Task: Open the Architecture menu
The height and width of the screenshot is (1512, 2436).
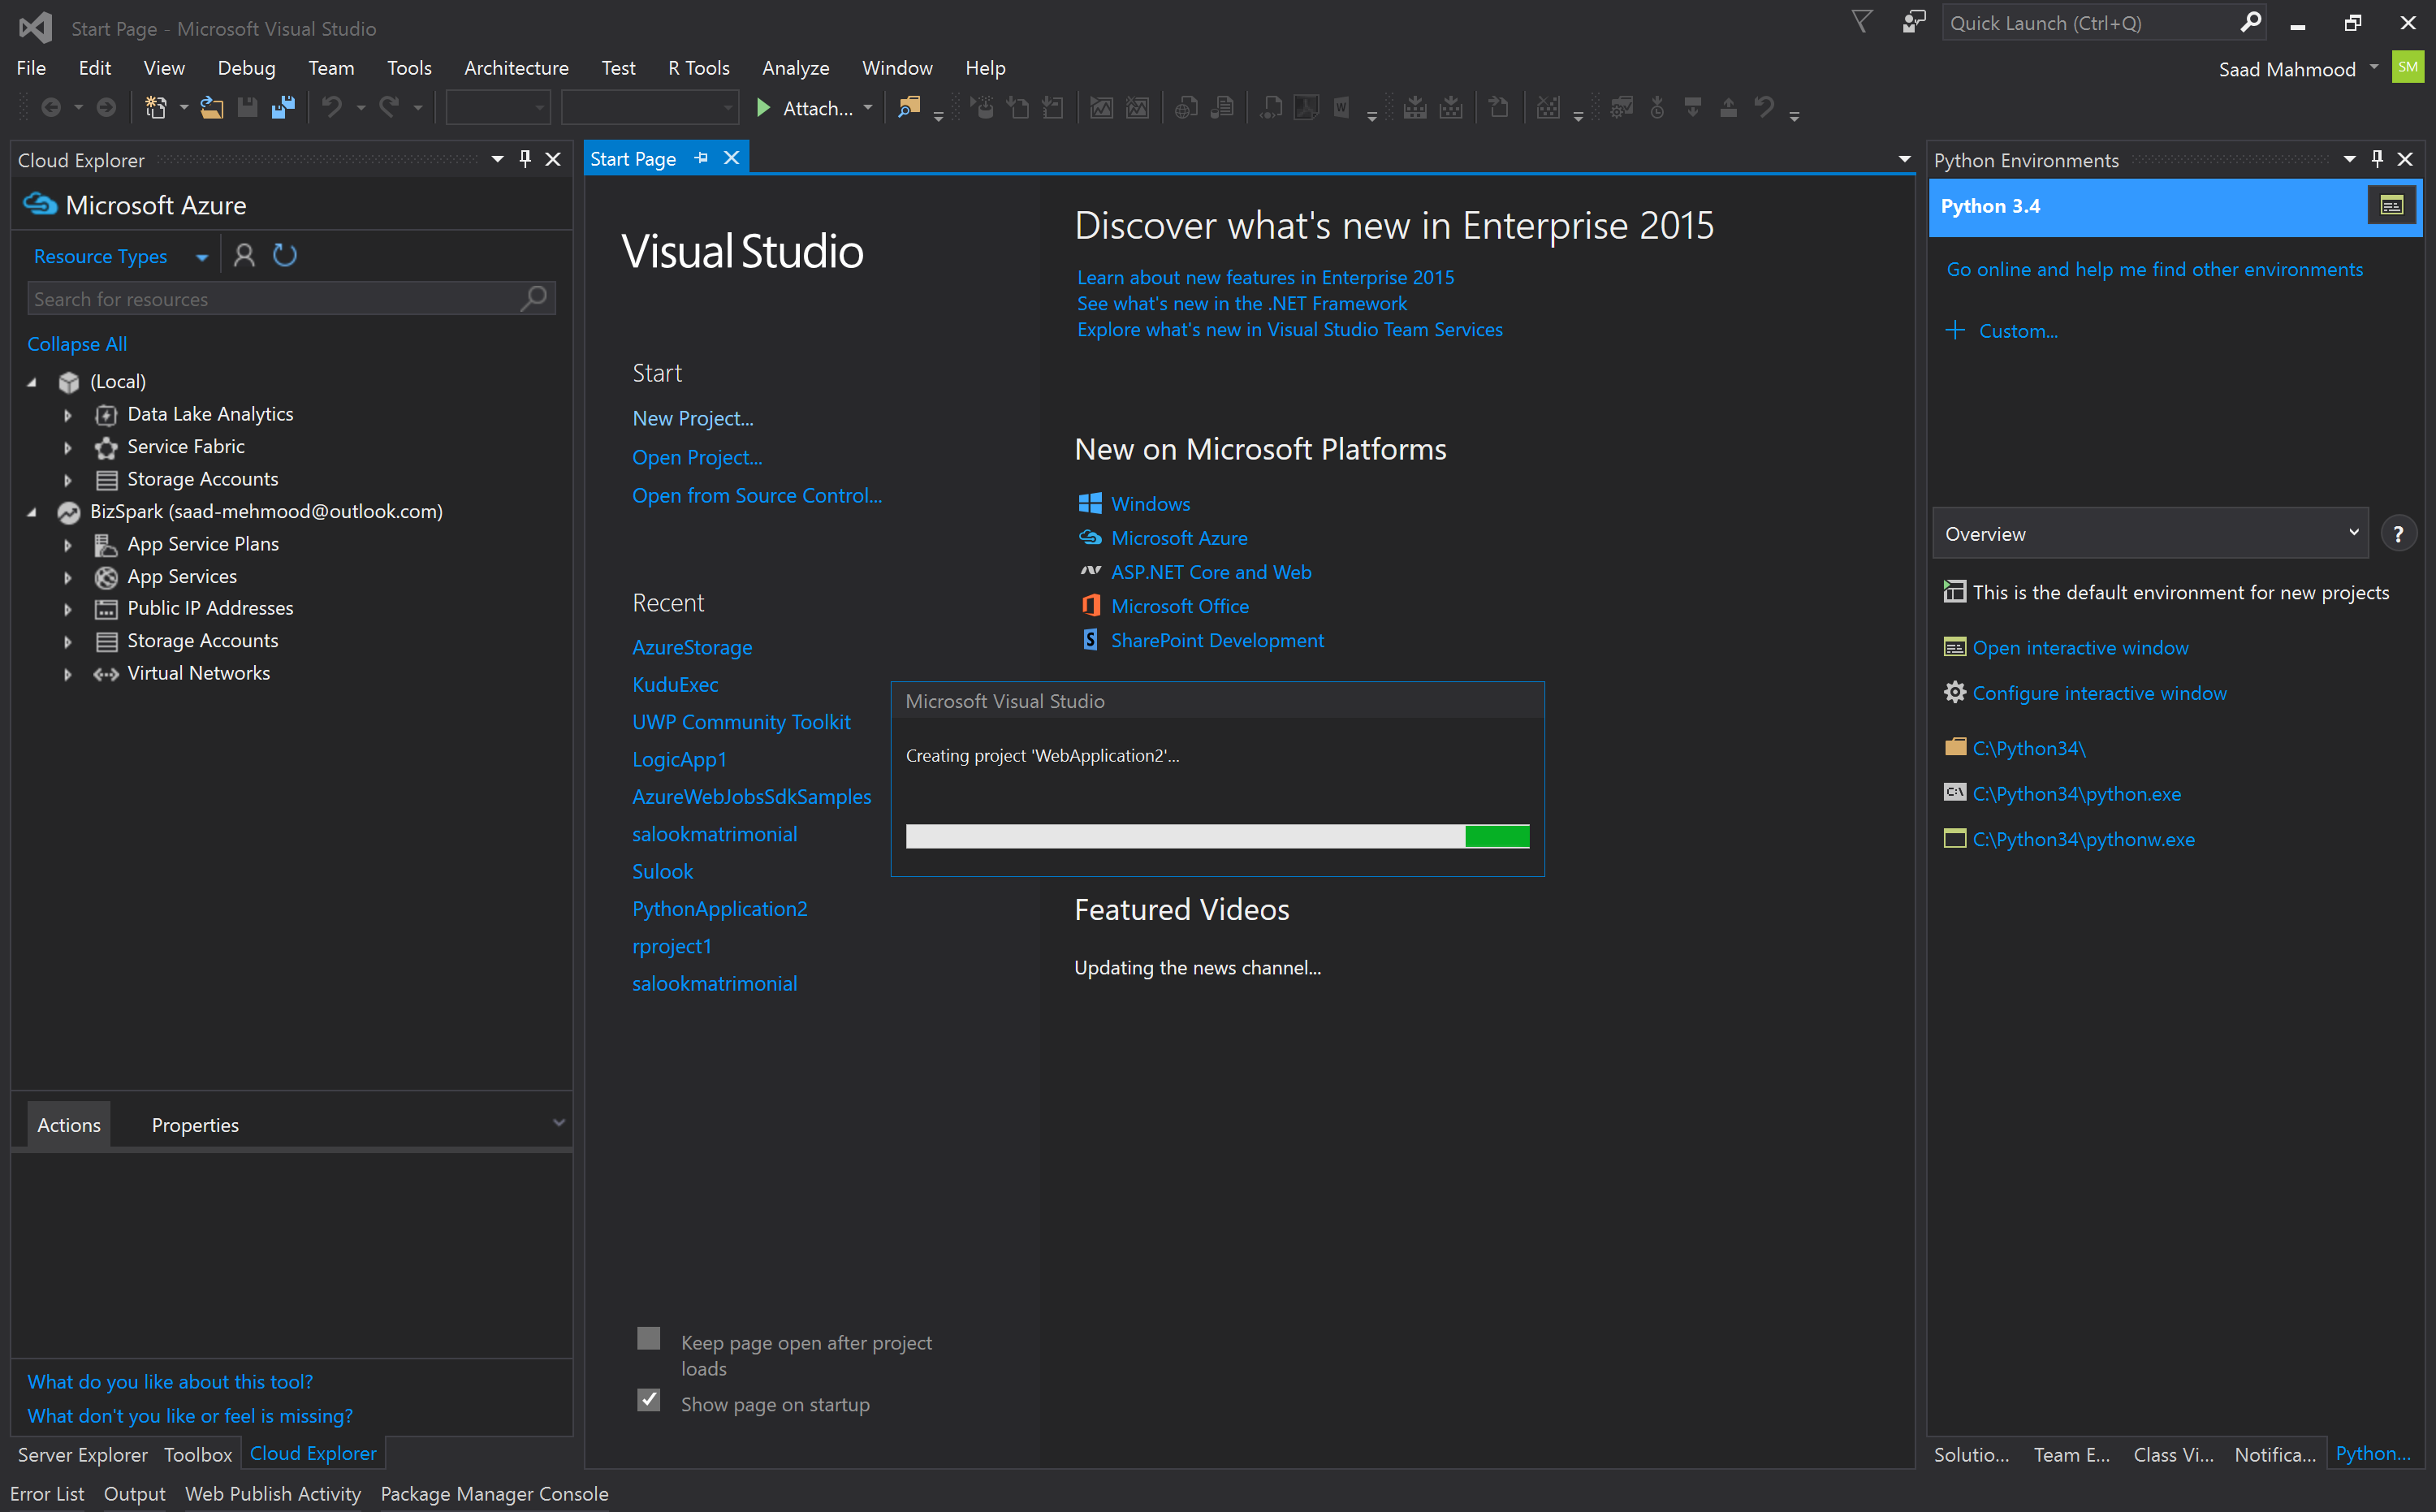Action: [516, 68]
